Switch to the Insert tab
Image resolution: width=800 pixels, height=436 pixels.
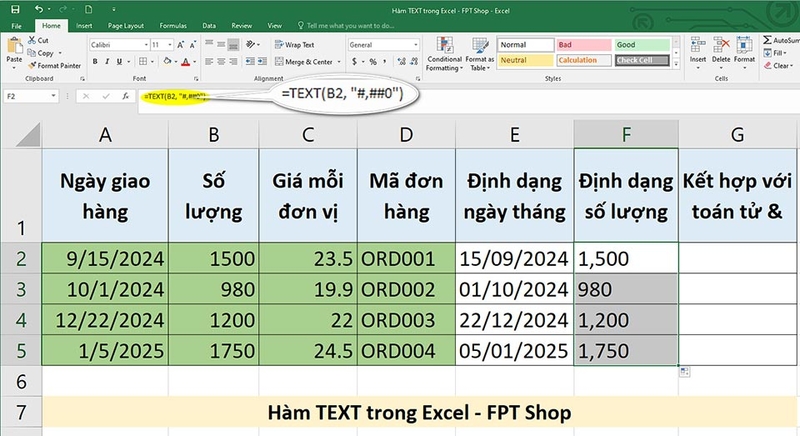pos(84,25)
